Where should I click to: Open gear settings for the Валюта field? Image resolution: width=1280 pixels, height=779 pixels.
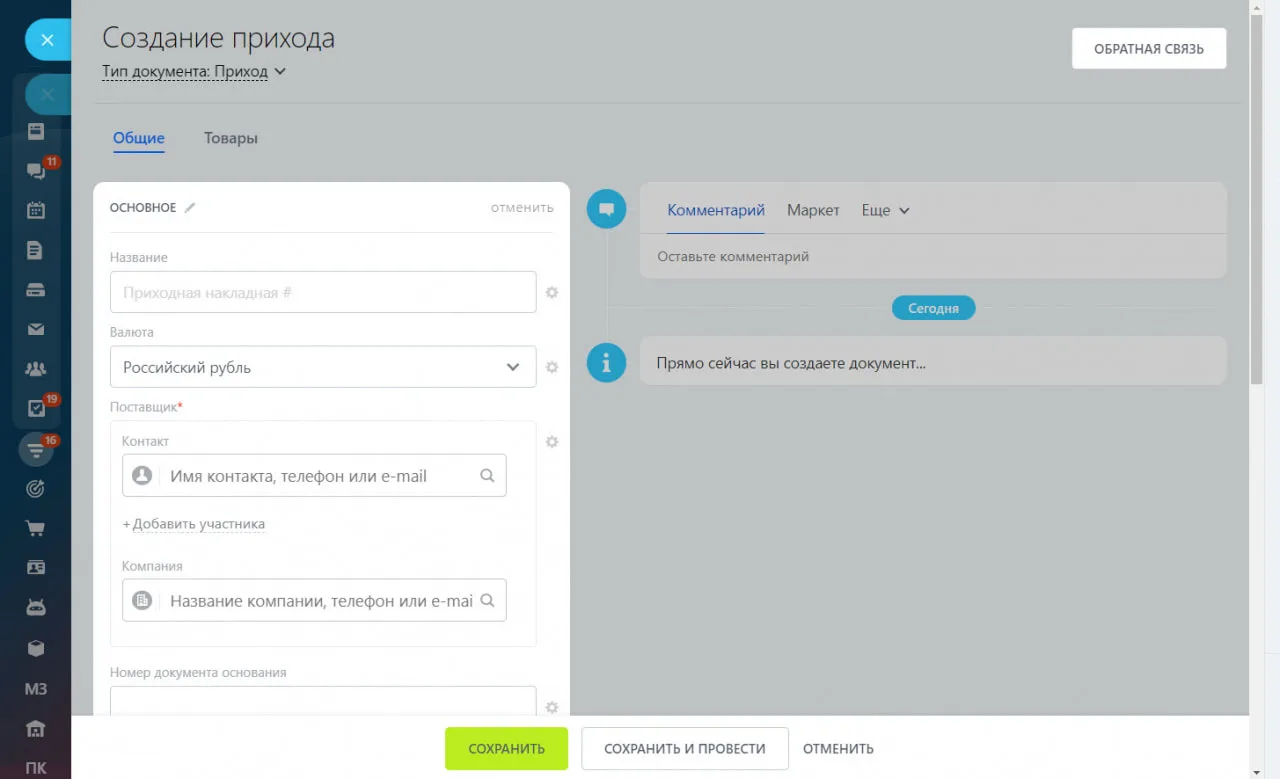pos(551,367)
